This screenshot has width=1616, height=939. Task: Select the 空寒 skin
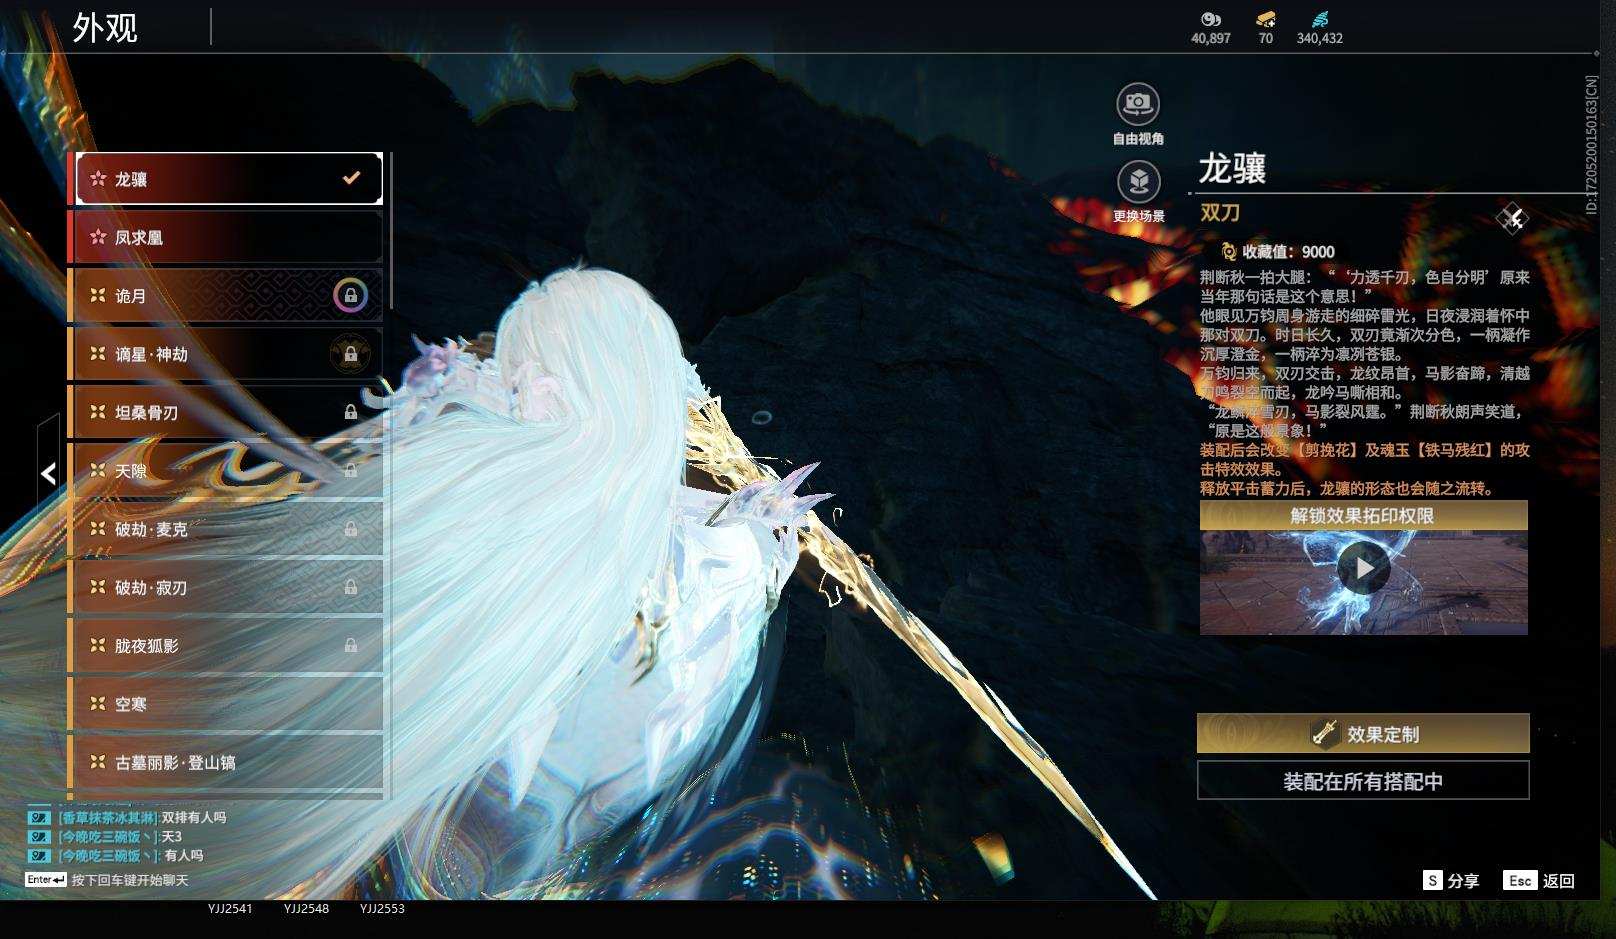[x=225, y=704]
